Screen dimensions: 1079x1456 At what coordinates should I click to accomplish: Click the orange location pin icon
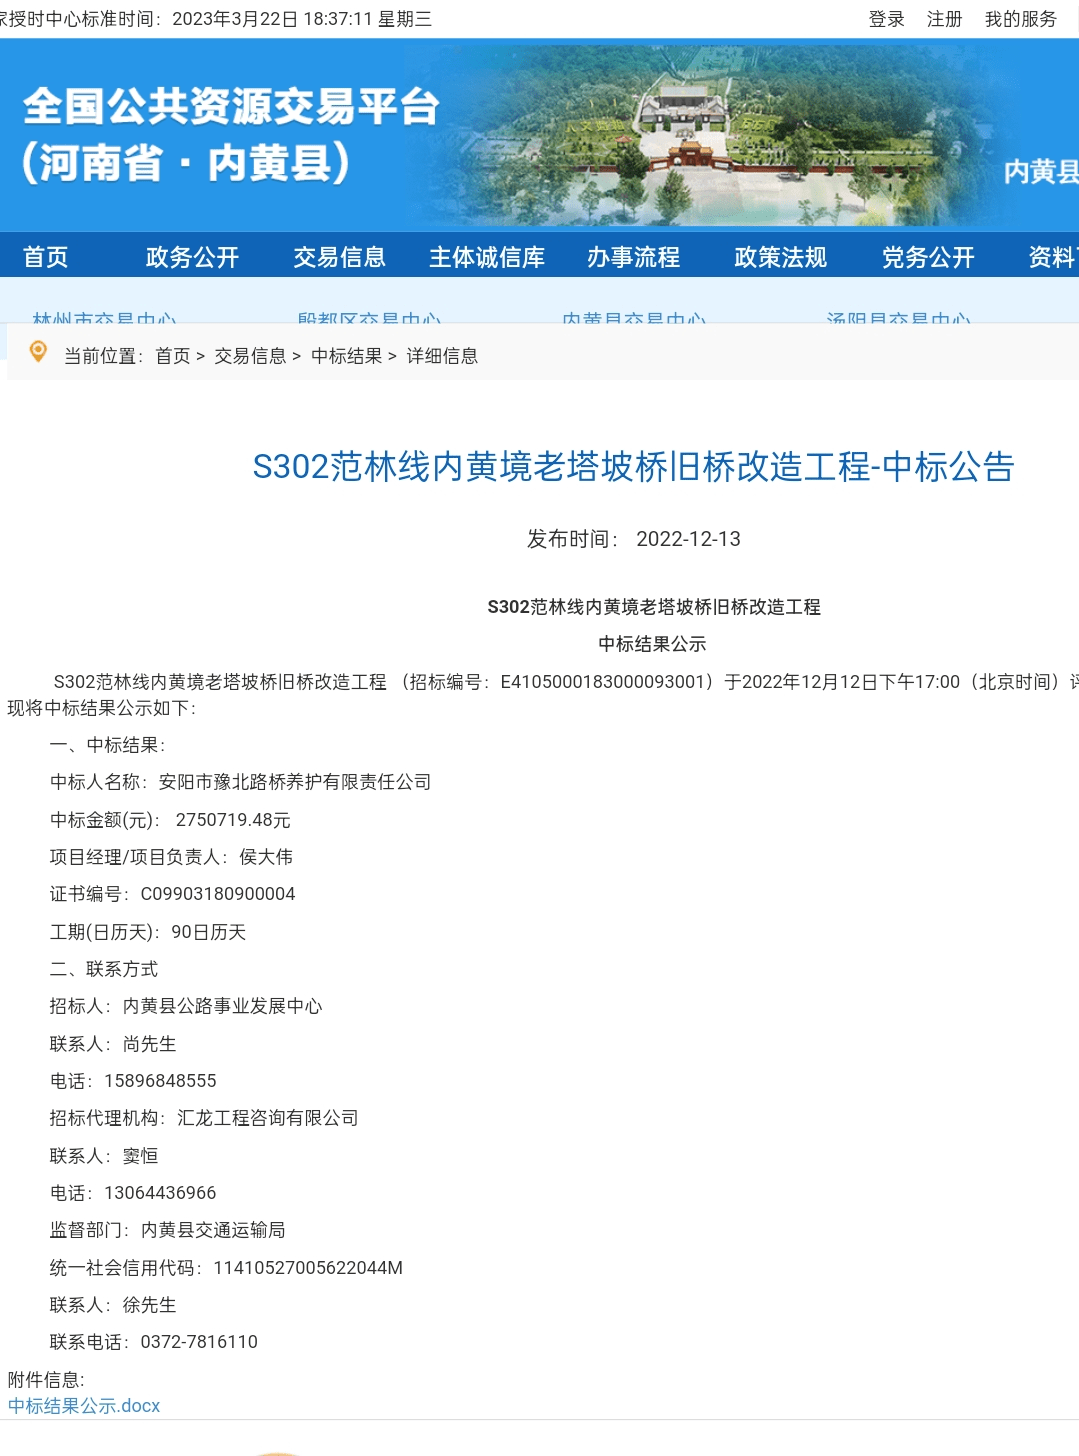[x=38, y=352]
